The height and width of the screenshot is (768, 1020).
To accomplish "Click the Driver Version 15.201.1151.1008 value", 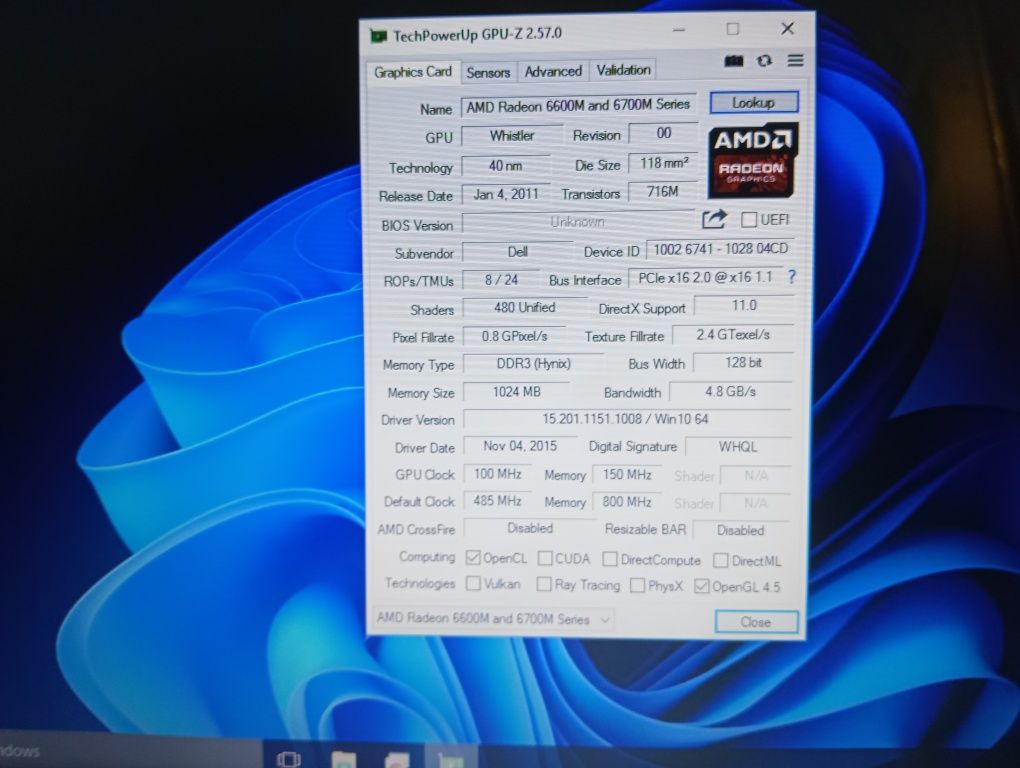I will coord(626,419).
